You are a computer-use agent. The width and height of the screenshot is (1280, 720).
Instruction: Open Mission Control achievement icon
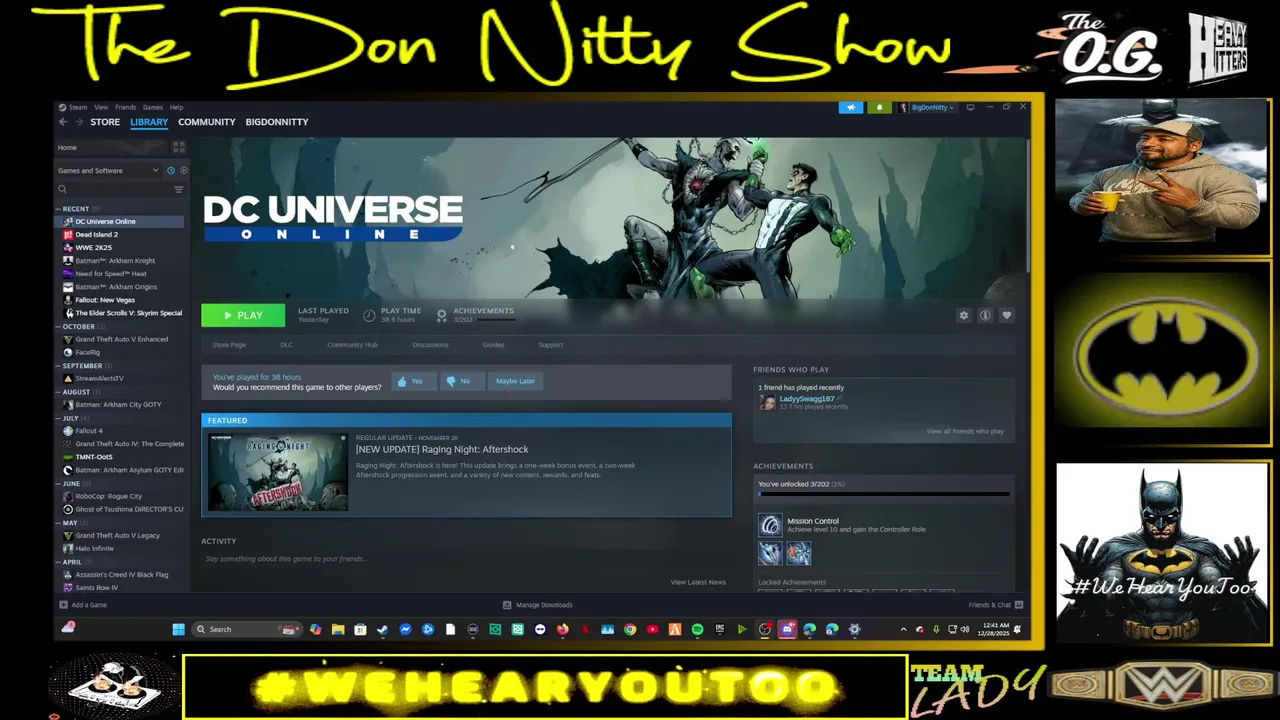pyautogui.click(x=770, y=525)
